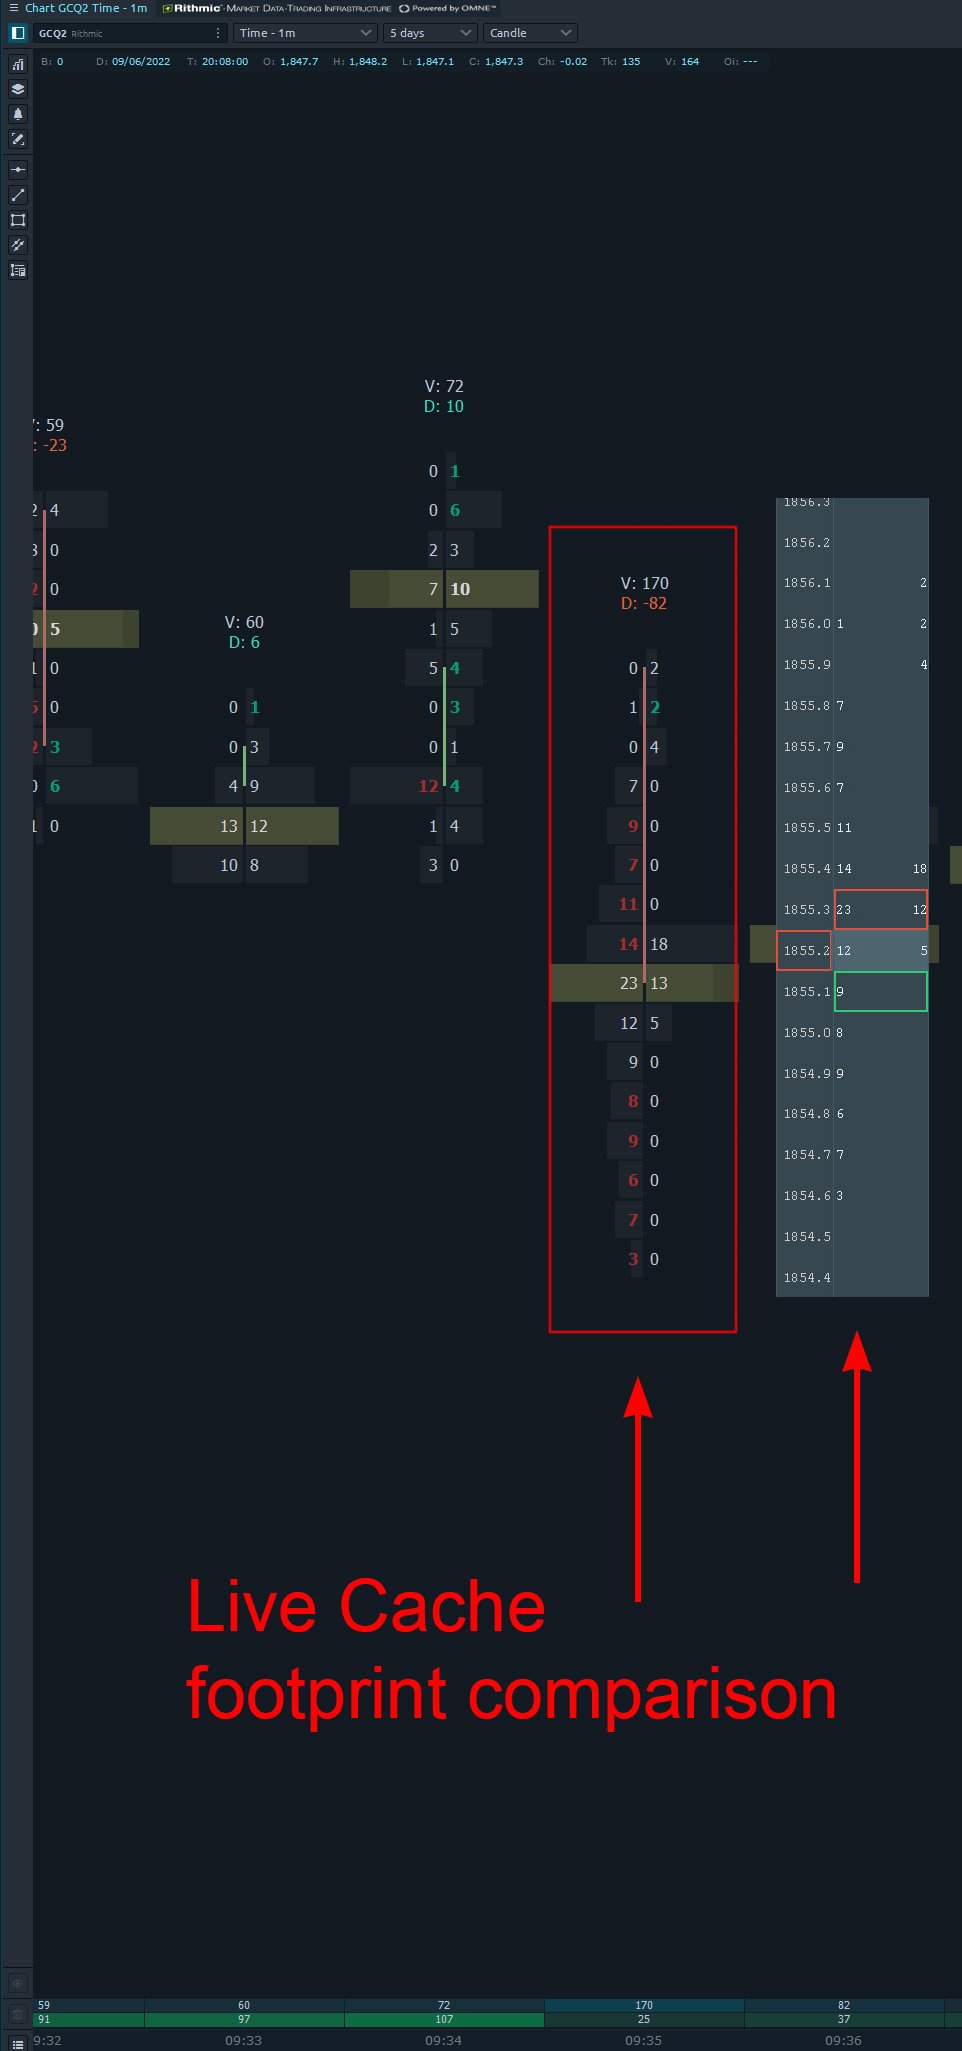Open the hamburger menu beside Chart GCQ2
Image resolution: width=962 pixels, height=2051 pixels.
13,8
